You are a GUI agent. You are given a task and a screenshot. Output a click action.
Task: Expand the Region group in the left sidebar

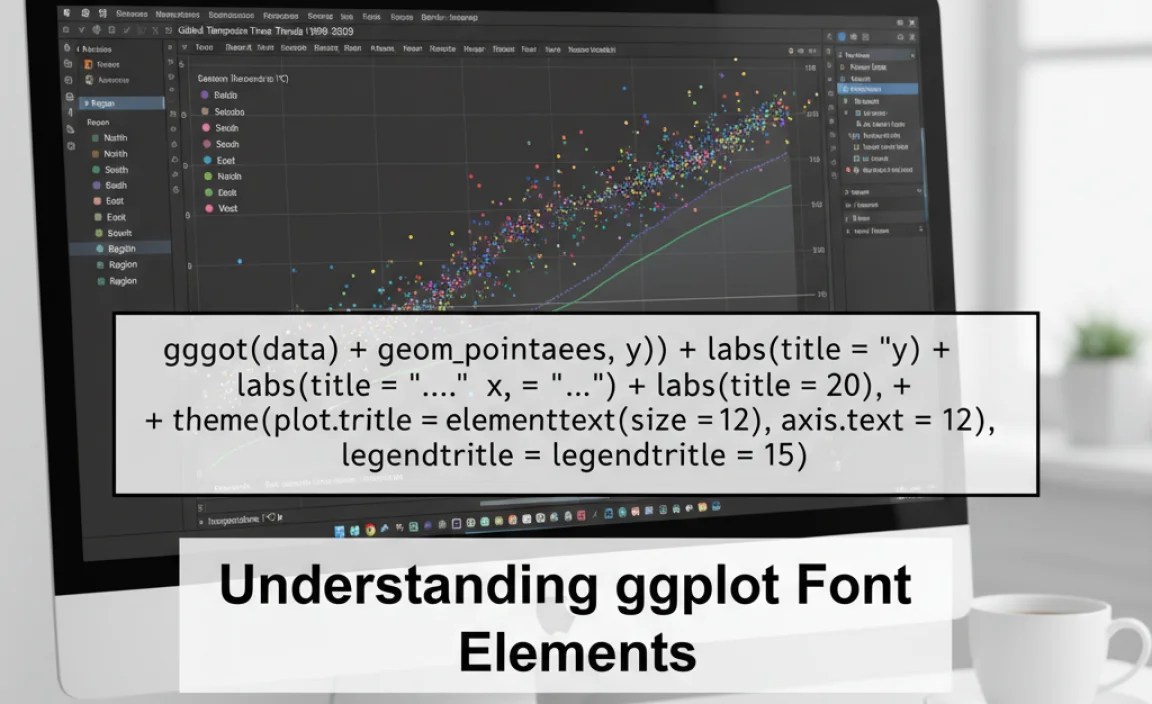[x=88, y=103]
